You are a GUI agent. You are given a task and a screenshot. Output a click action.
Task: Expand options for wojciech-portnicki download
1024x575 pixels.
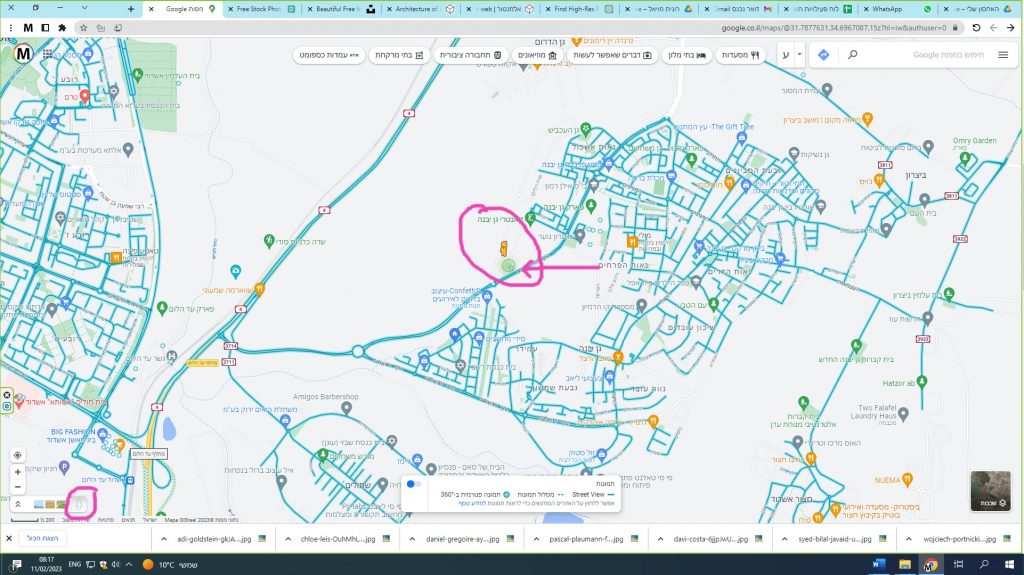908,539
